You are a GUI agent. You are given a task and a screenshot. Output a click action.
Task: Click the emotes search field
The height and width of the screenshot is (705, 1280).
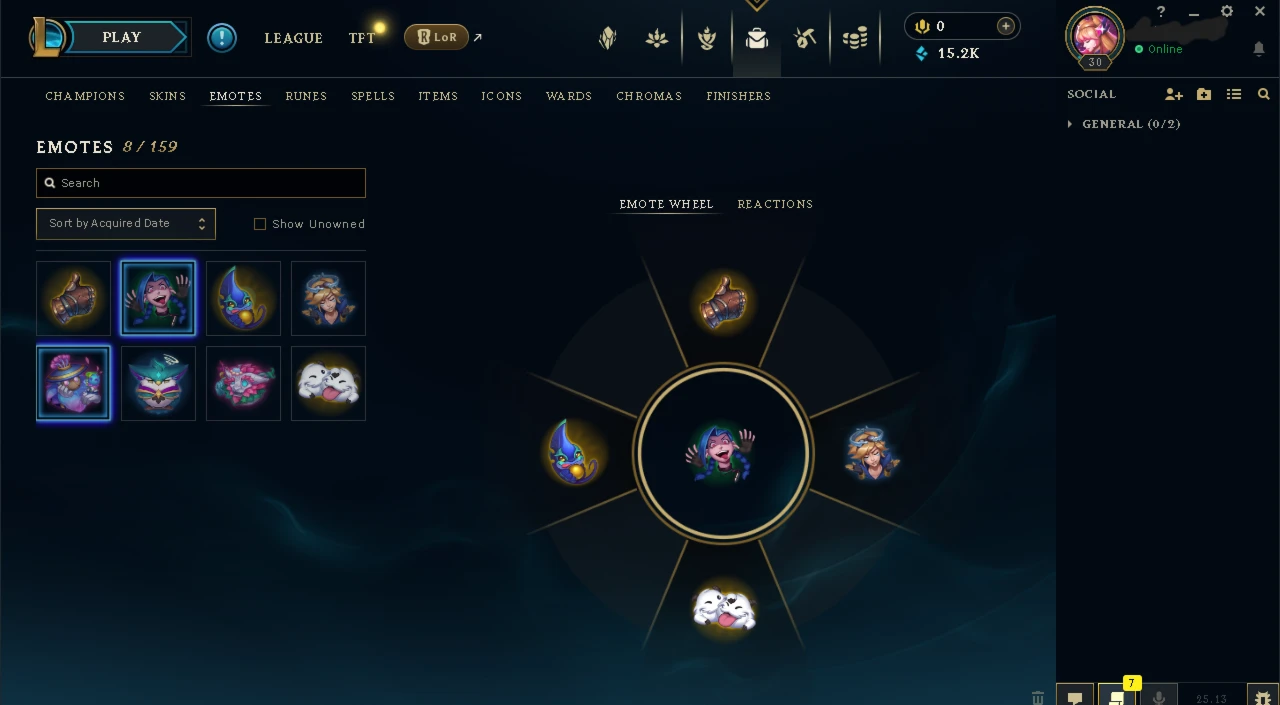tap(201, 183)
